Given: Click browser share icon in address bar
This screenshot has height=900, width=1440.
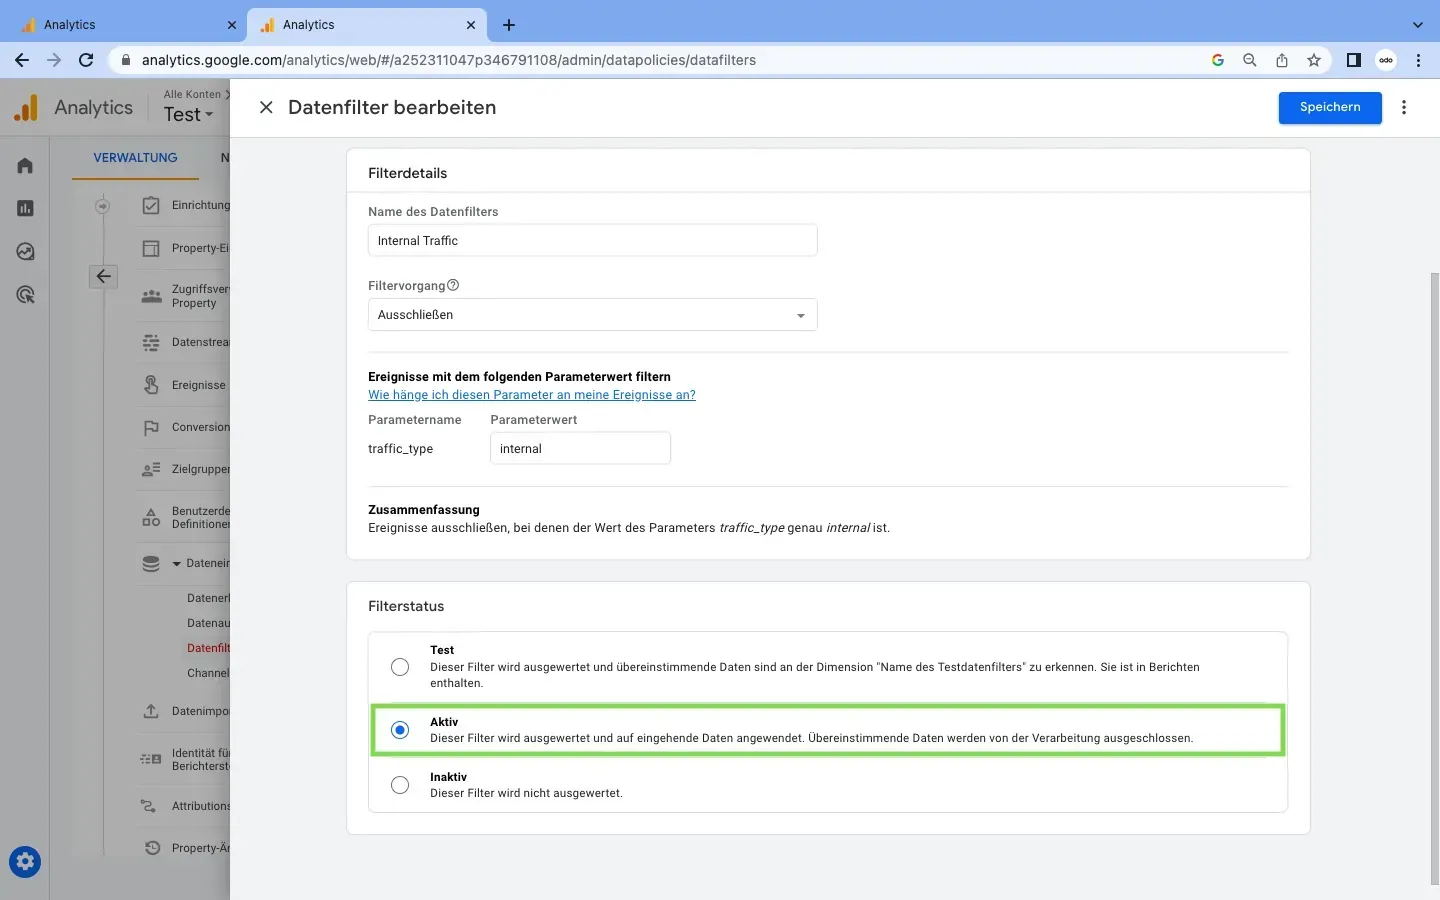Looking at the screenshot, I should [1282, 60].
